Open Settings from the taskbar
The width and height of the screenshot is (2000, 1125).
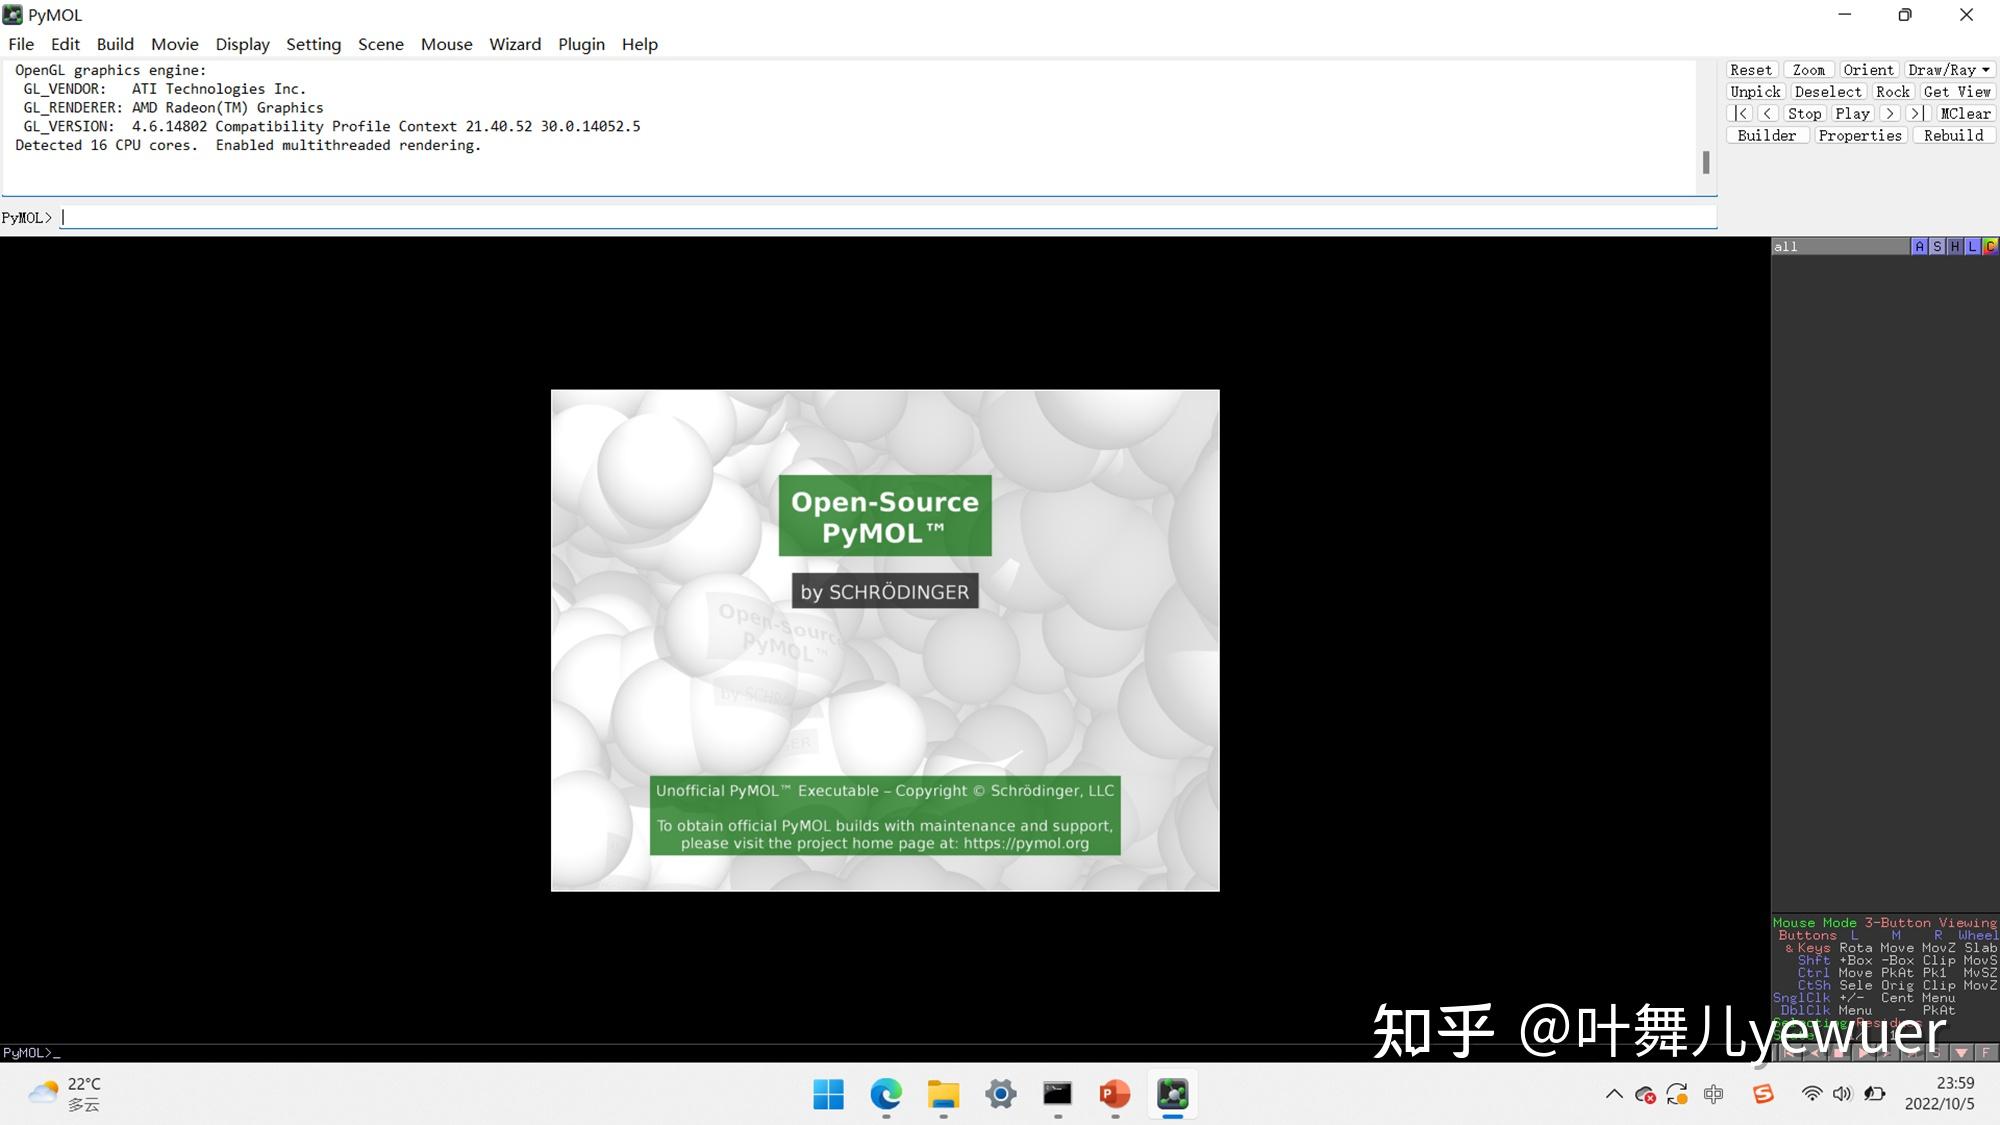(x=1000, y=1095)
